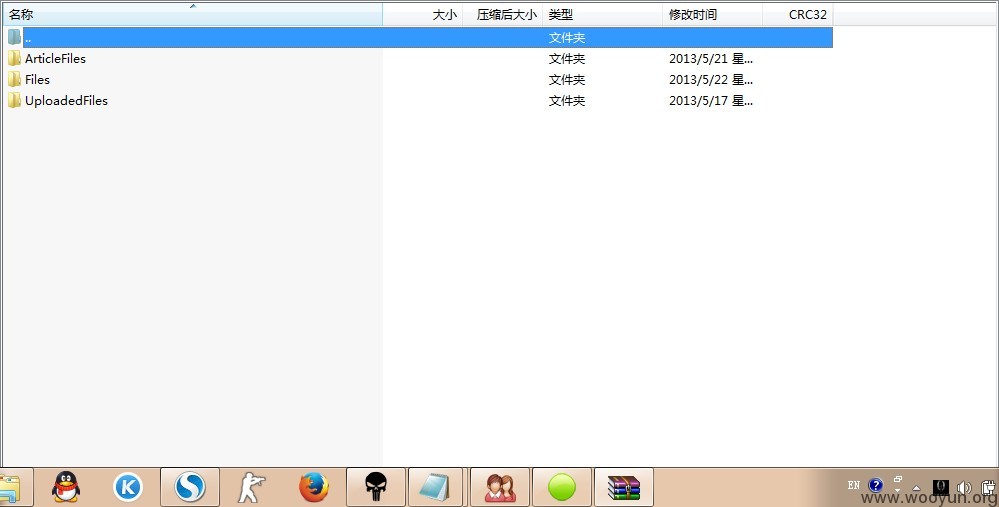999x507 pixels.
Task: Click the ArticleFiles folder icon
Action: pyautogui.click(x=14, y=59)
